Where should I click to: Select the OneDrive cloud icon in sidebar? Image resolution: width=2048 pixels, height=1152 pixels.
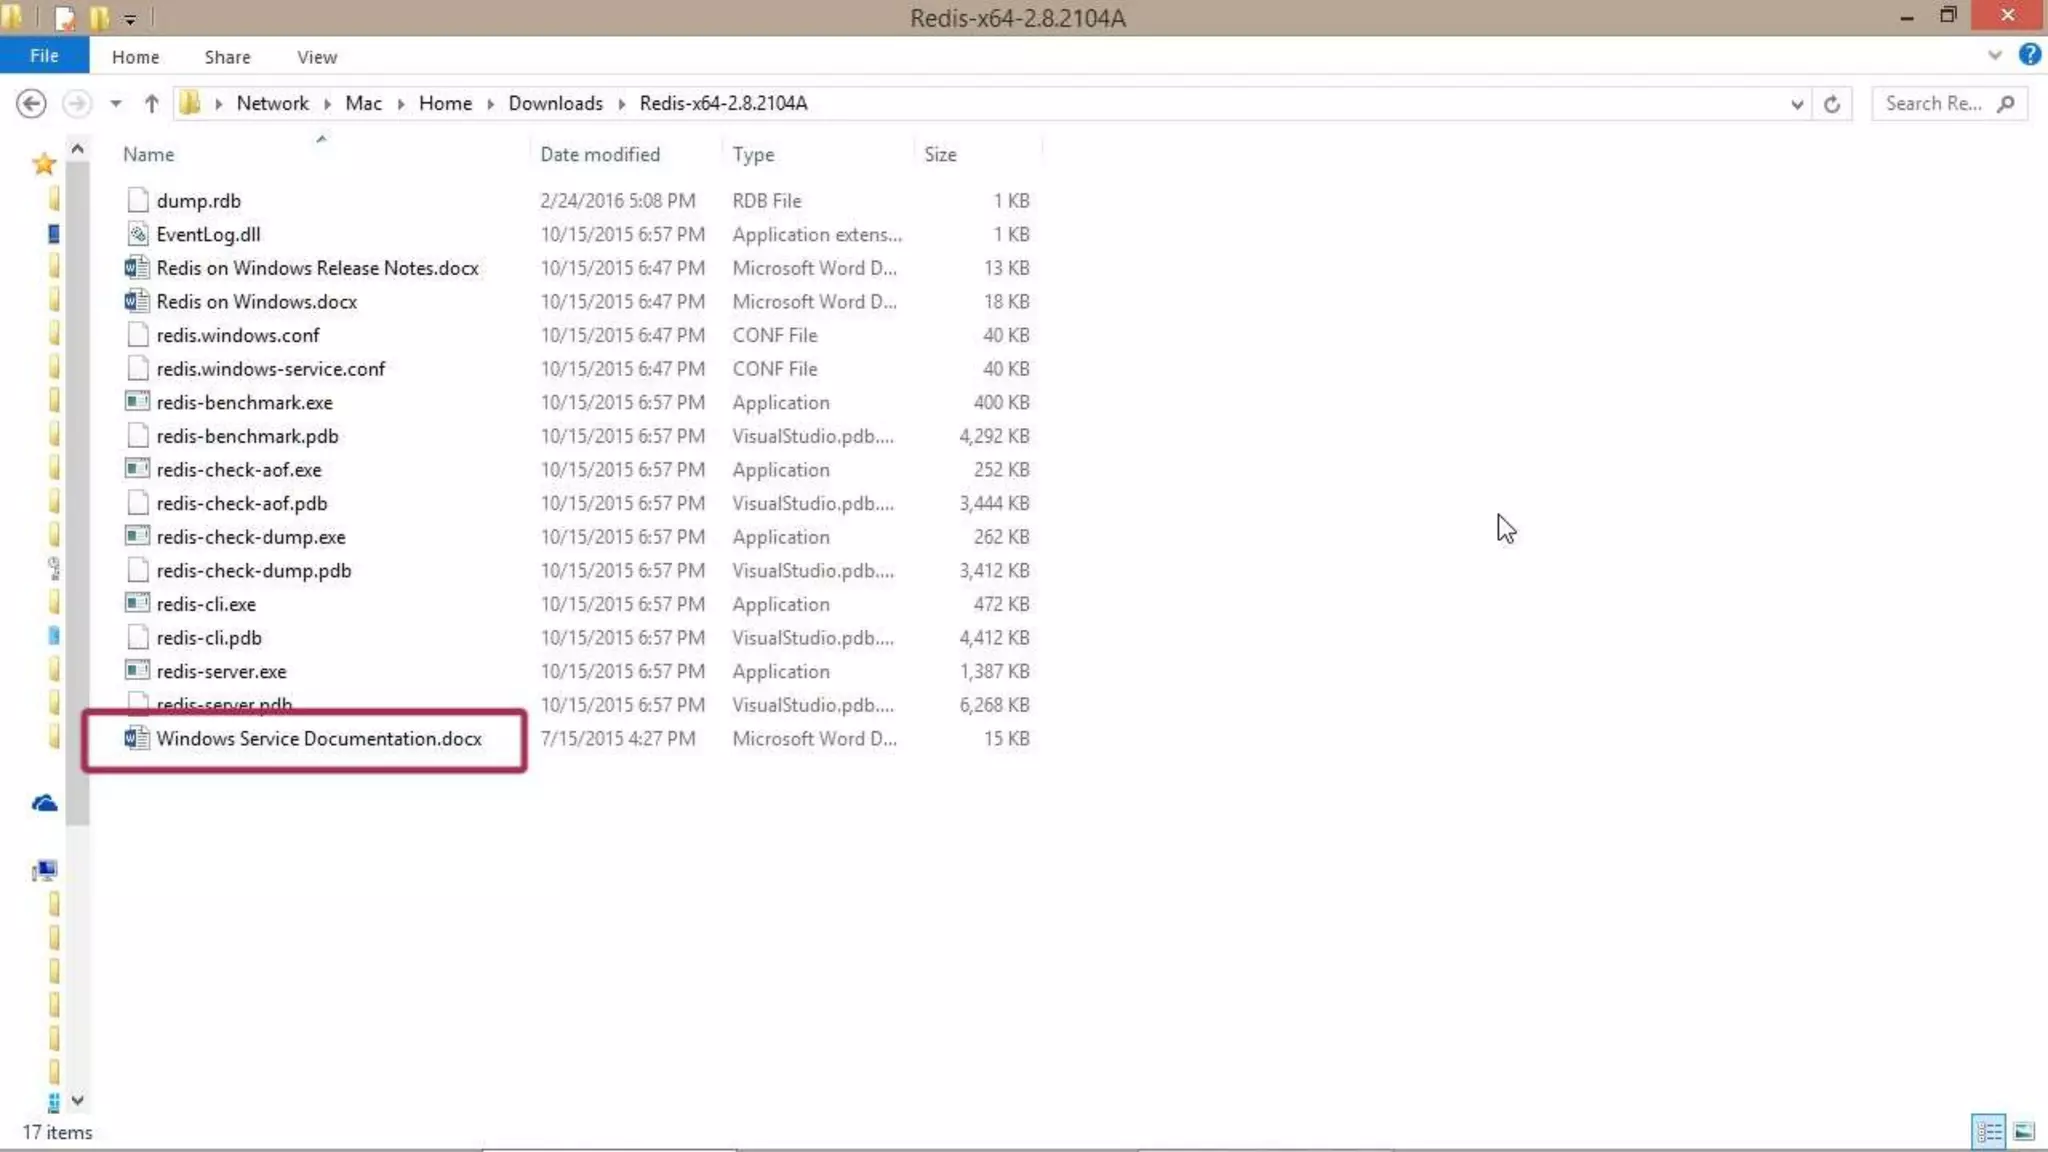44,803
